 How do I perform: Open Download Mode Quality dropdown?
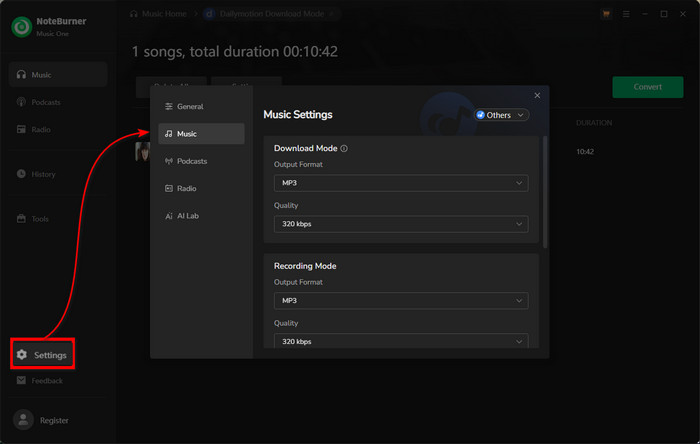[x=401, y=224]
